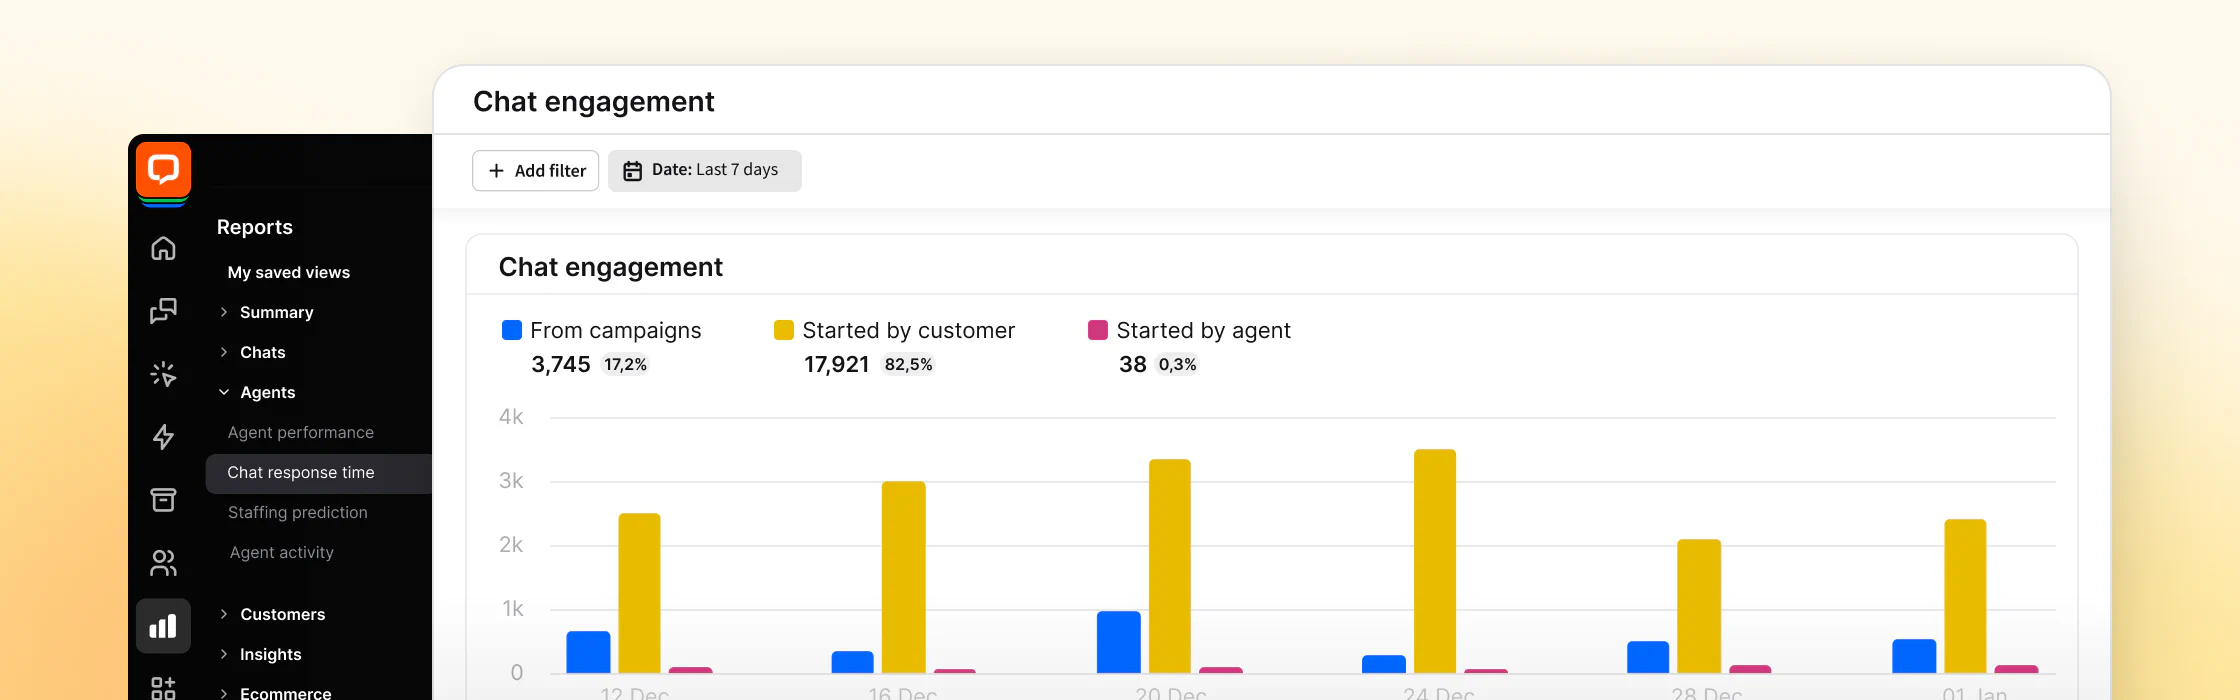The width and height of the screenshot is (2240, 700).
Task: Click the tallest yellow bar for 24 Dec
Action: click(x=1435, y=560)
